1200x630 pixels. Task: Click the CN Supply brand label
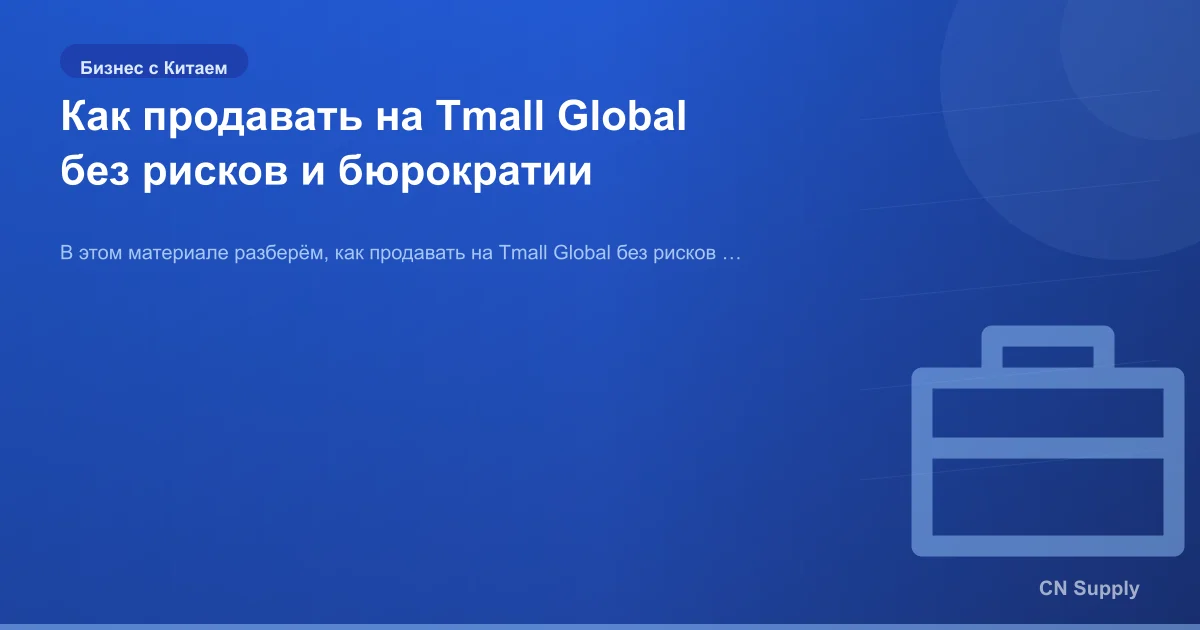coord(1089,588)
